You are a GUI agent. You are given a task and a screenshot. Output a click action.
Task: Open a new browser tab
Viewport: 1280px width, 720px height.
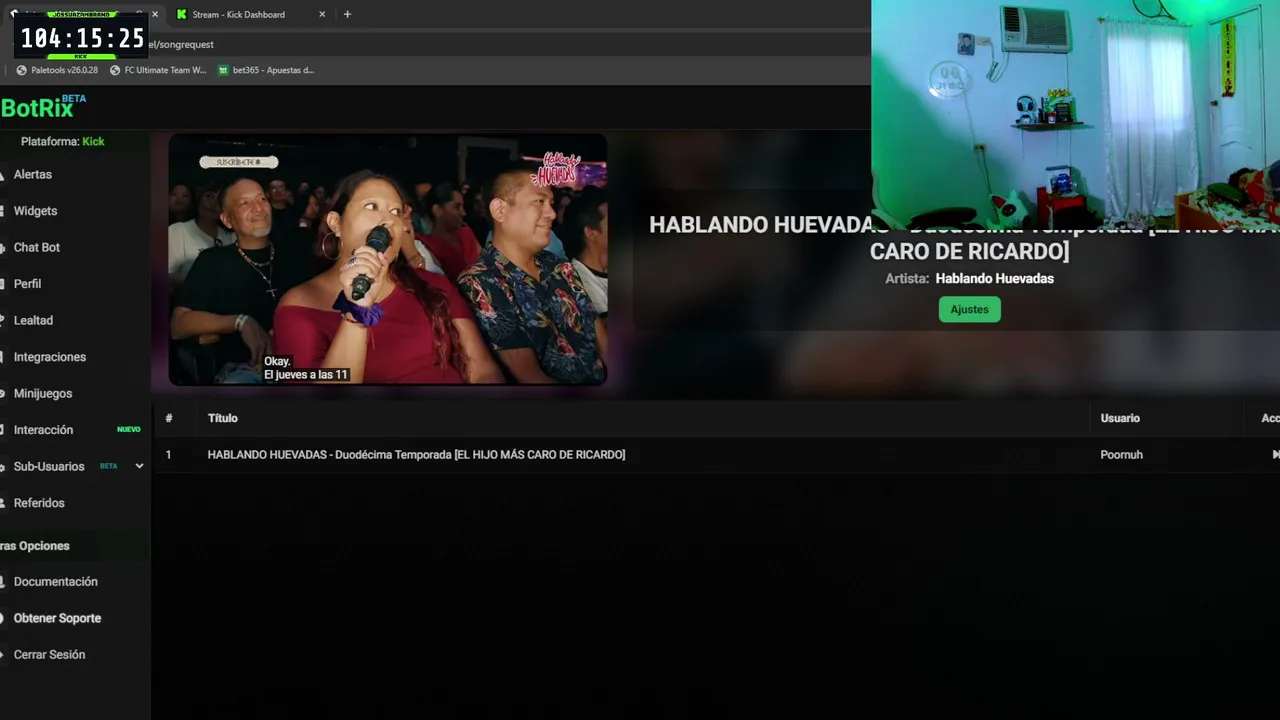(347, 14)
